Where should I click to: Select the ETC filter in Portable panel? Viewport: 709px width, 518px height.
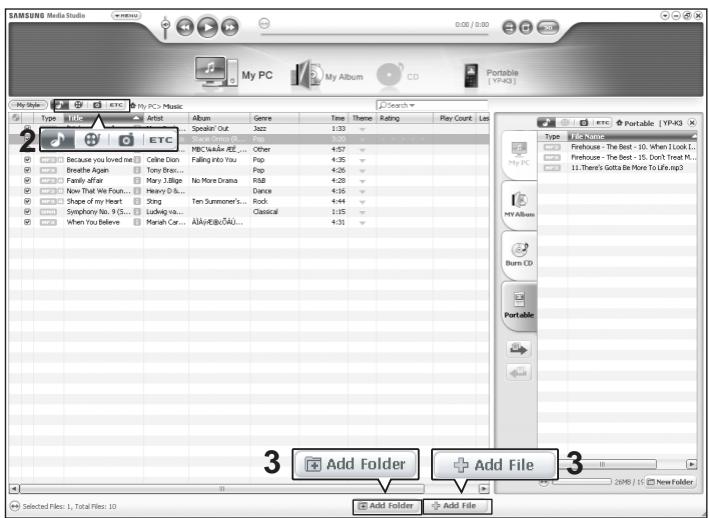pyautogui.click(x=602, y=122)
